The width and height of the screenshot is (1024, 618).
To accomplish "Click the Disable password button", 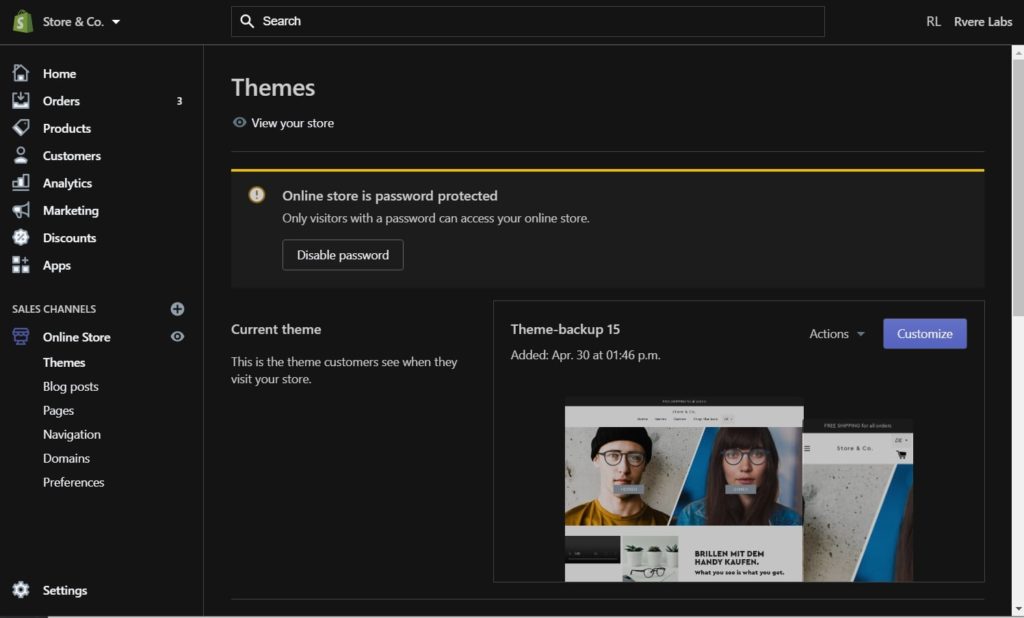I will pyautogui.click(x=342, y=255).
